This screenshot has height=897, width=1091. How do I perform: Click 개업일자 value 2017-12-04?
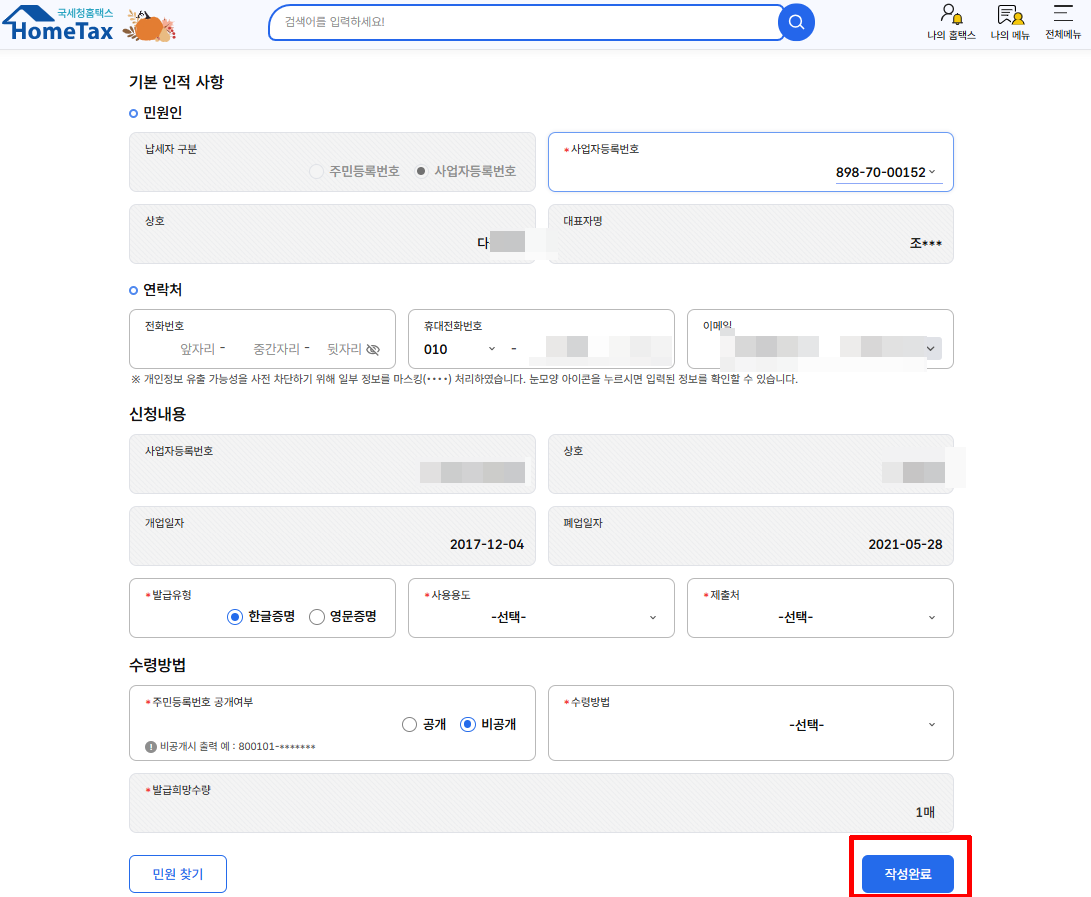[487, 544]
